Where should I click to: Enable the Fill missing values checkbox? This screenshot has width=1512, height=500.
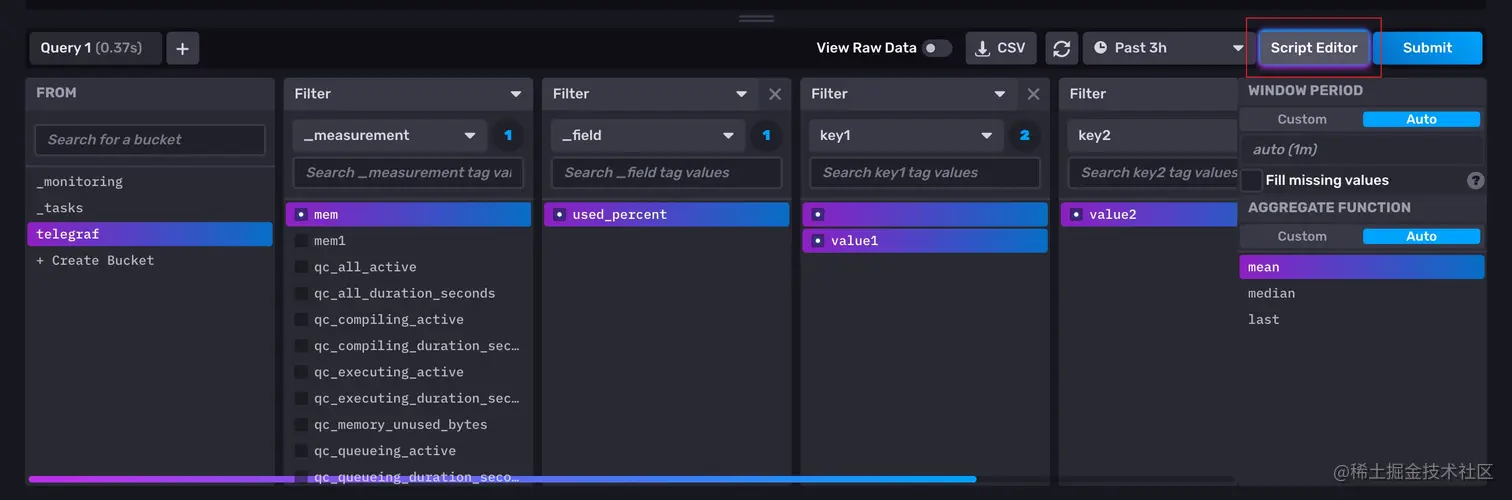click(1252, 181)
